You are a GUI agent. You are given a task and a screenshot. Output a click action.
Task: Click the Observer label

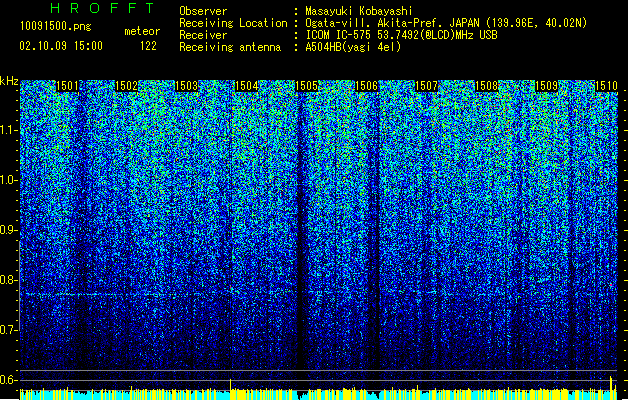pos(203,11)
